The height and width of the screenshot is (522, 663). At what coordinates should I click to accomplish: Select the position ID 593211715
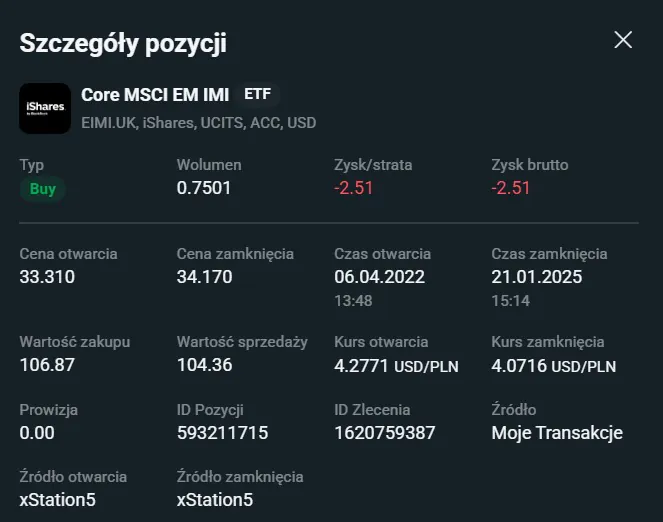pos(222,433)
